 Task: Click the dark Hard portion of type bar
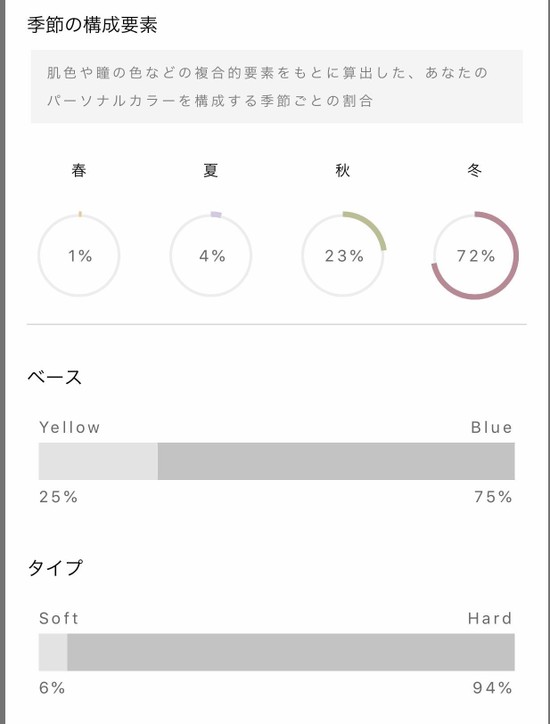coord(291,652)
